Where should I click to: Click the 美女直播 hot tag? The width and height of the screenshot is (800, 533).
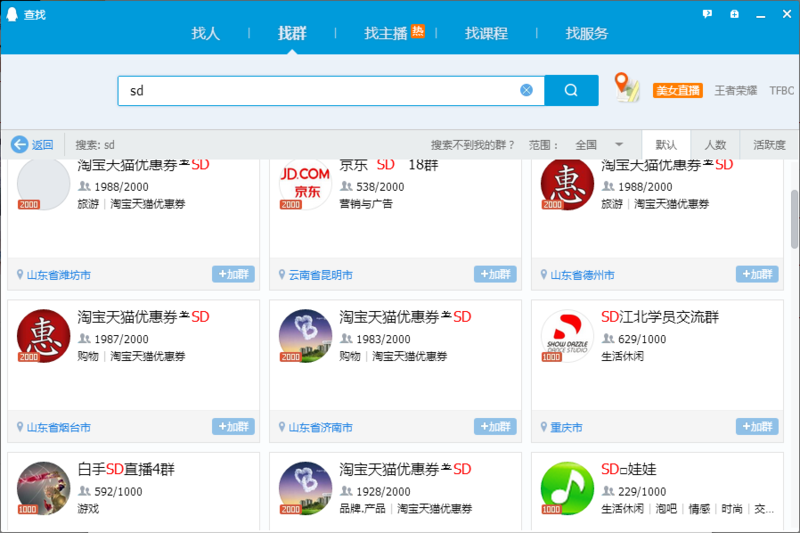678,91
